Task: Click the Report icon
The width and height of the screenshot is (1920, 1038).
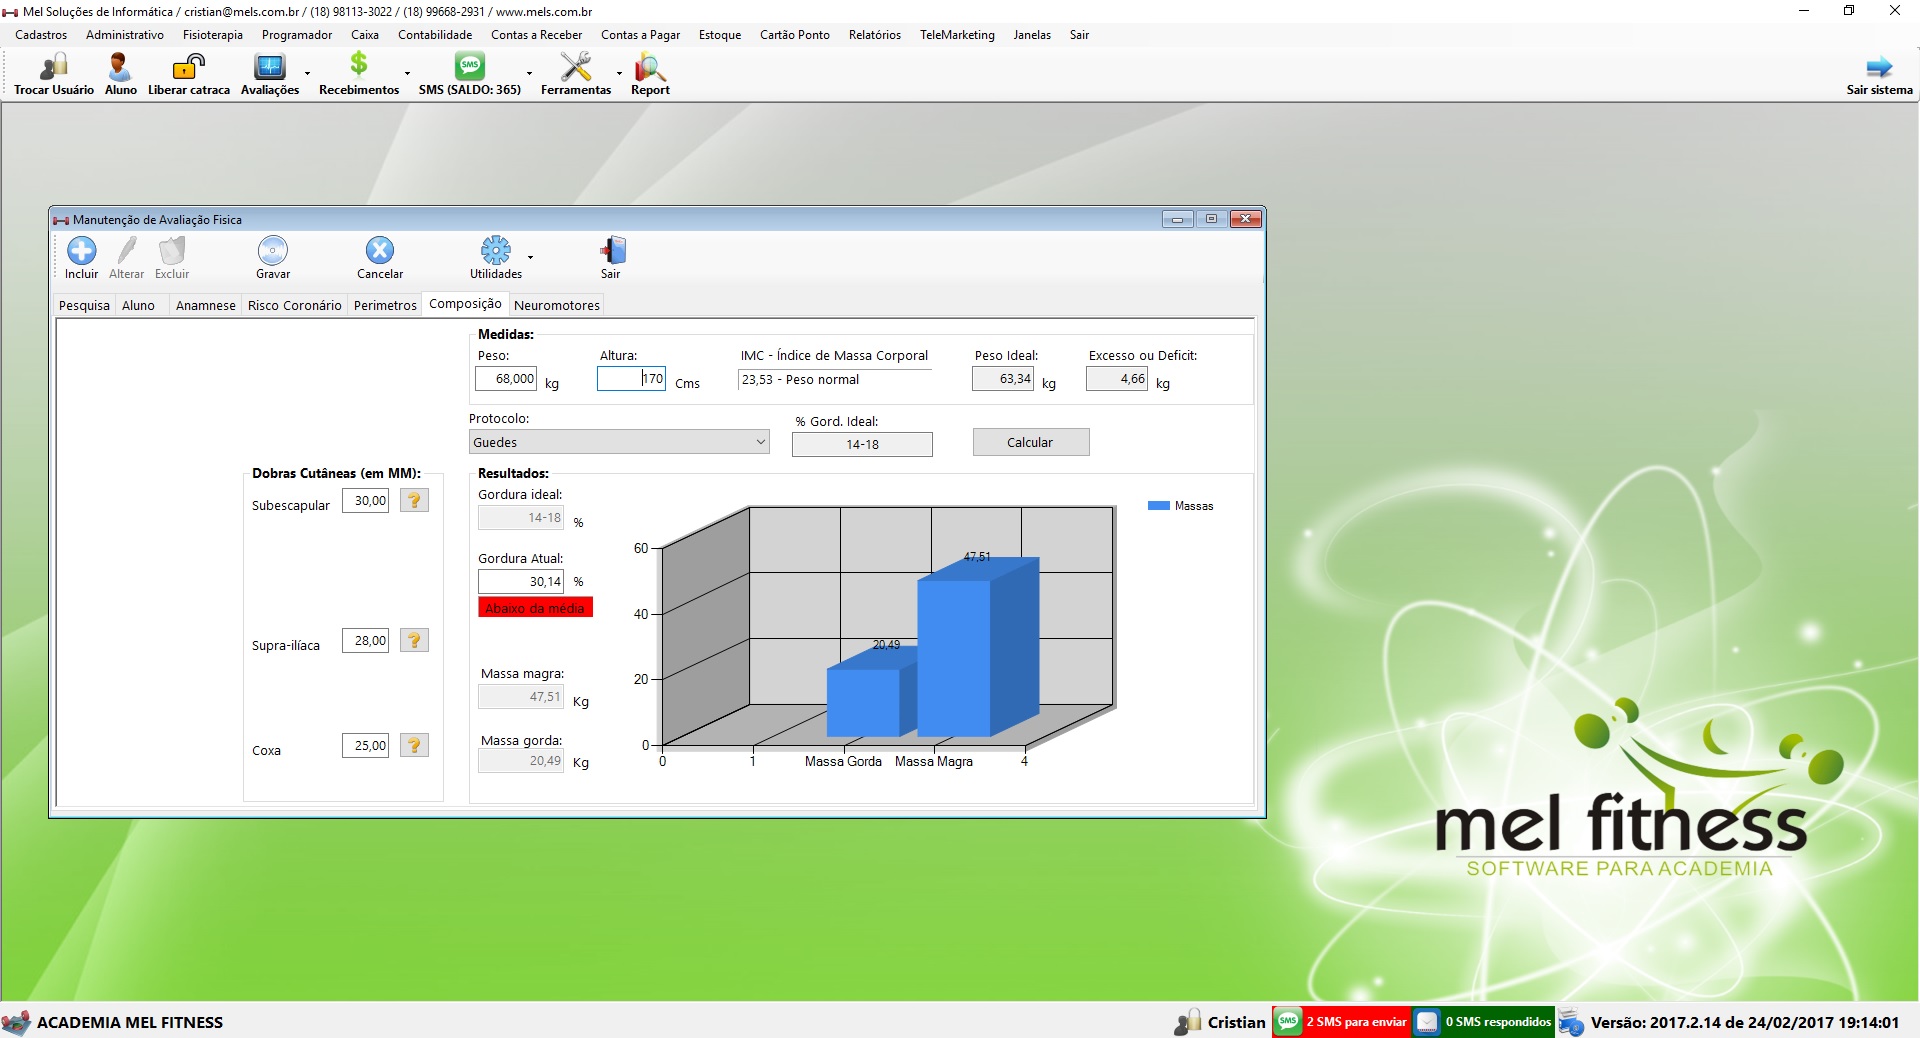Action: coord(650,67)
